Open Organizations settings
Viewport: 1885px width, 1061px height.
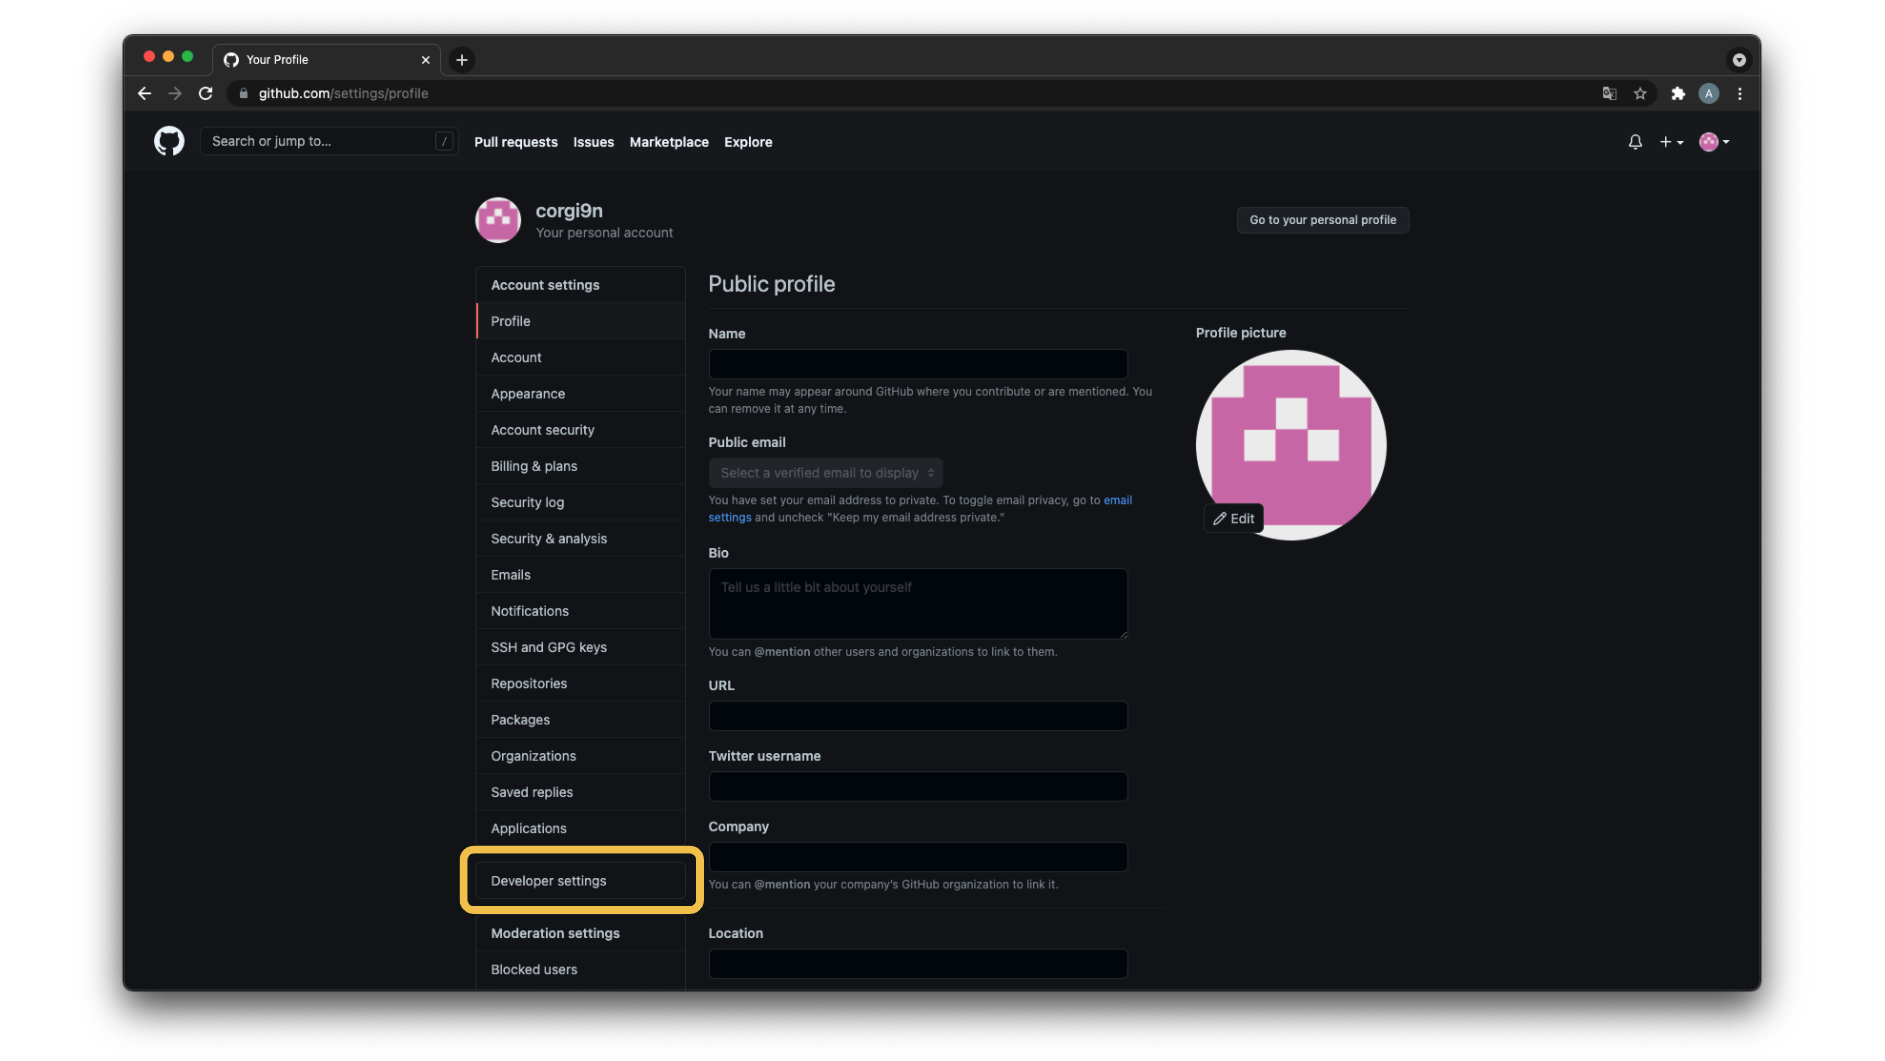click(580, 756)
